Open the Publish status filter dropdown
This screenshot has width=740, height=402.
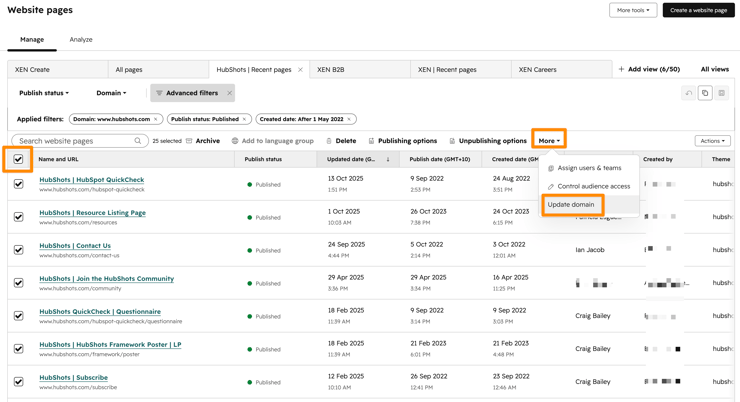click(44, 93)
